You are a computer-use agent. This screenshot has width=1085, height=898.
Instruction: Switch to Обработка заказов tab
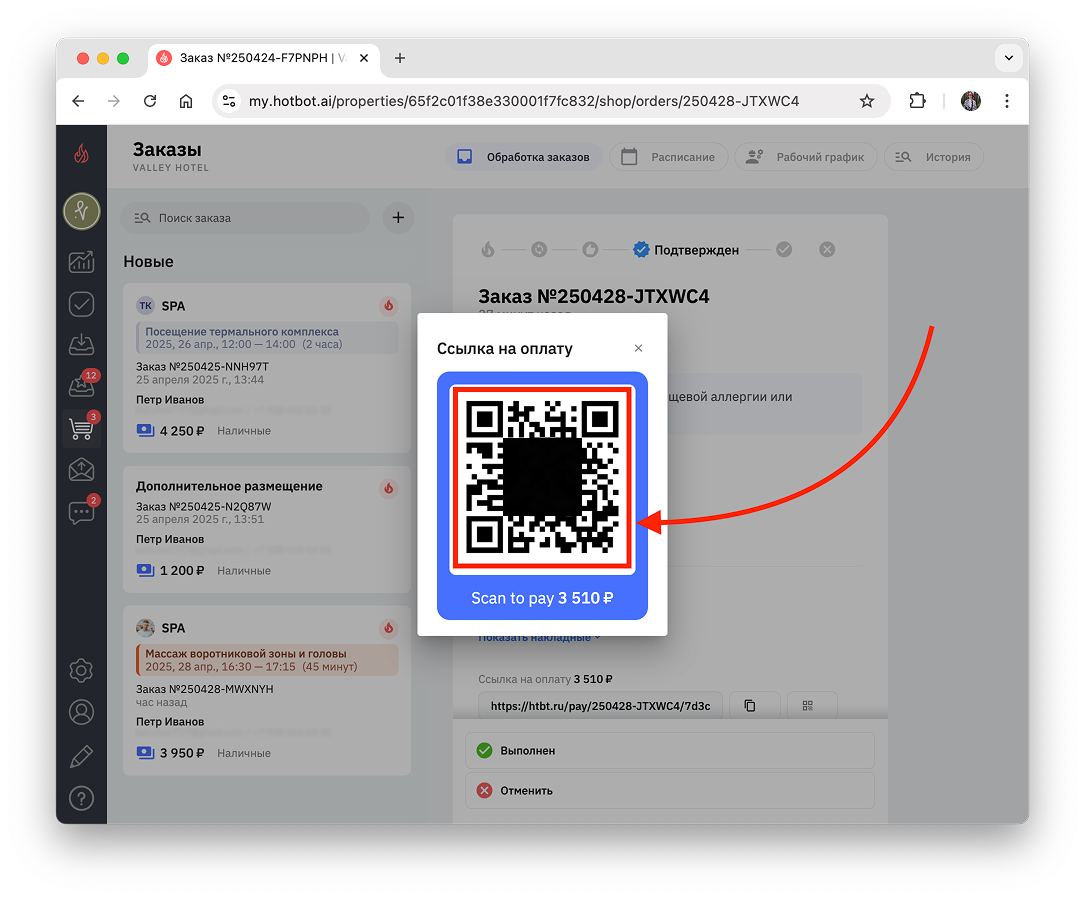click(x=524, y=157)
